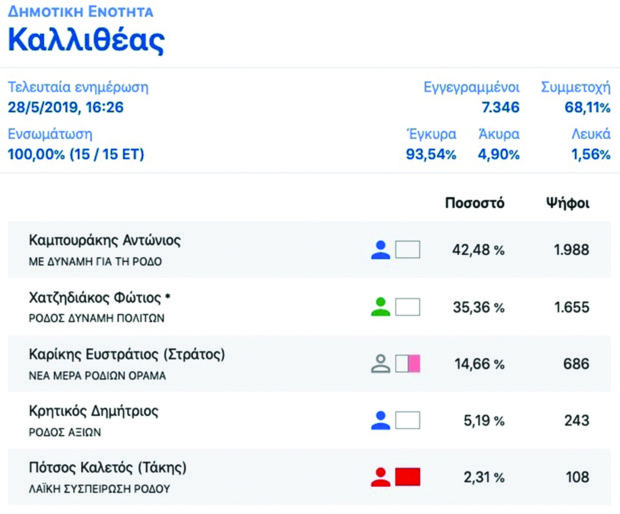Click blue person icon beside Καμπουράκης Αντώνιος
620x514 pixels.
tap(380, 250)
